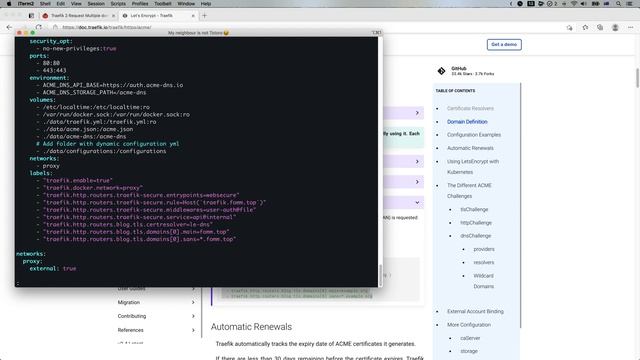The width and height of the screenshot is (640, 360).
Task: Open More Configuration contents link
Action: tap(469, 325)
